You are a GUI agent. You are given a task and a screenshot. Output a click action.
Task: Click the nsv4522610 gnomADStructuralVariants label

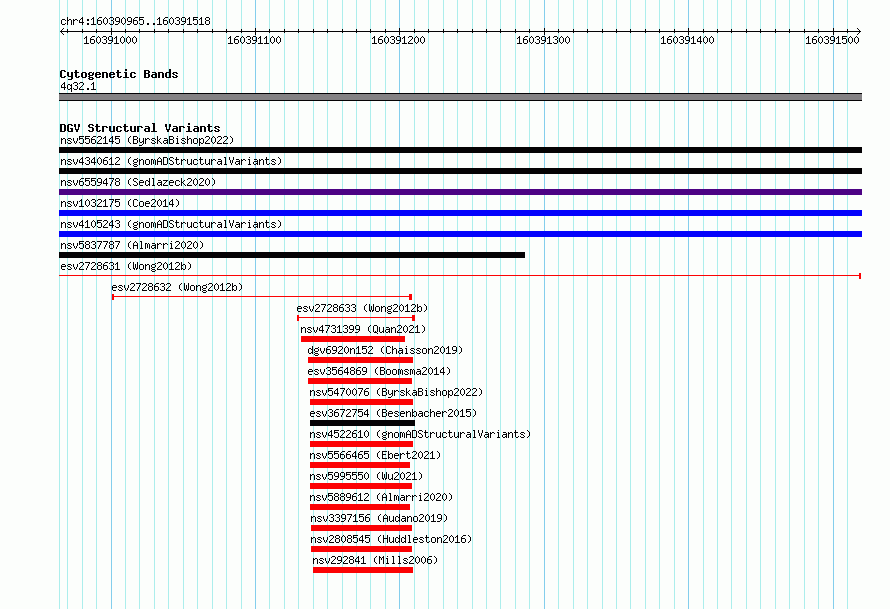point(420,434)
